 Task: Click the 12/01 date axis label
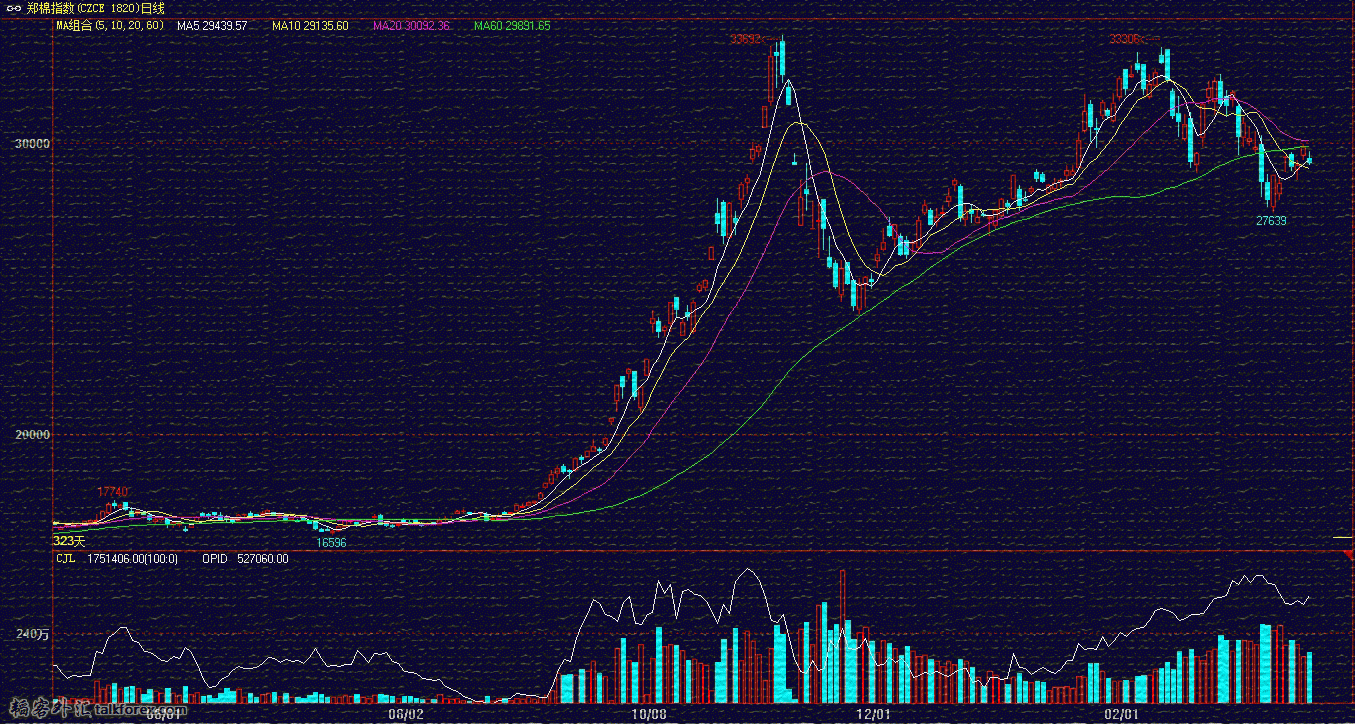(875, 714)
